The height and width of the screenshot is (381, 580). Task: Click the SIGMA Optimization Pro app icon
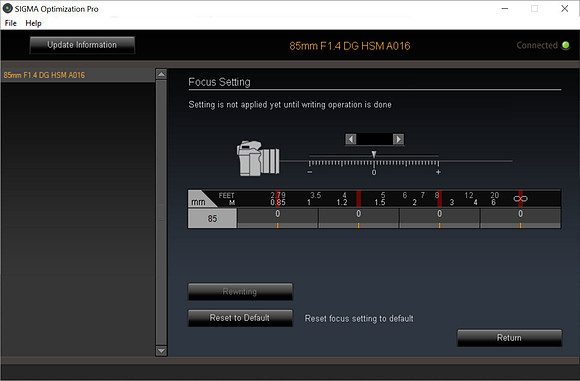[x=7, y=8]
